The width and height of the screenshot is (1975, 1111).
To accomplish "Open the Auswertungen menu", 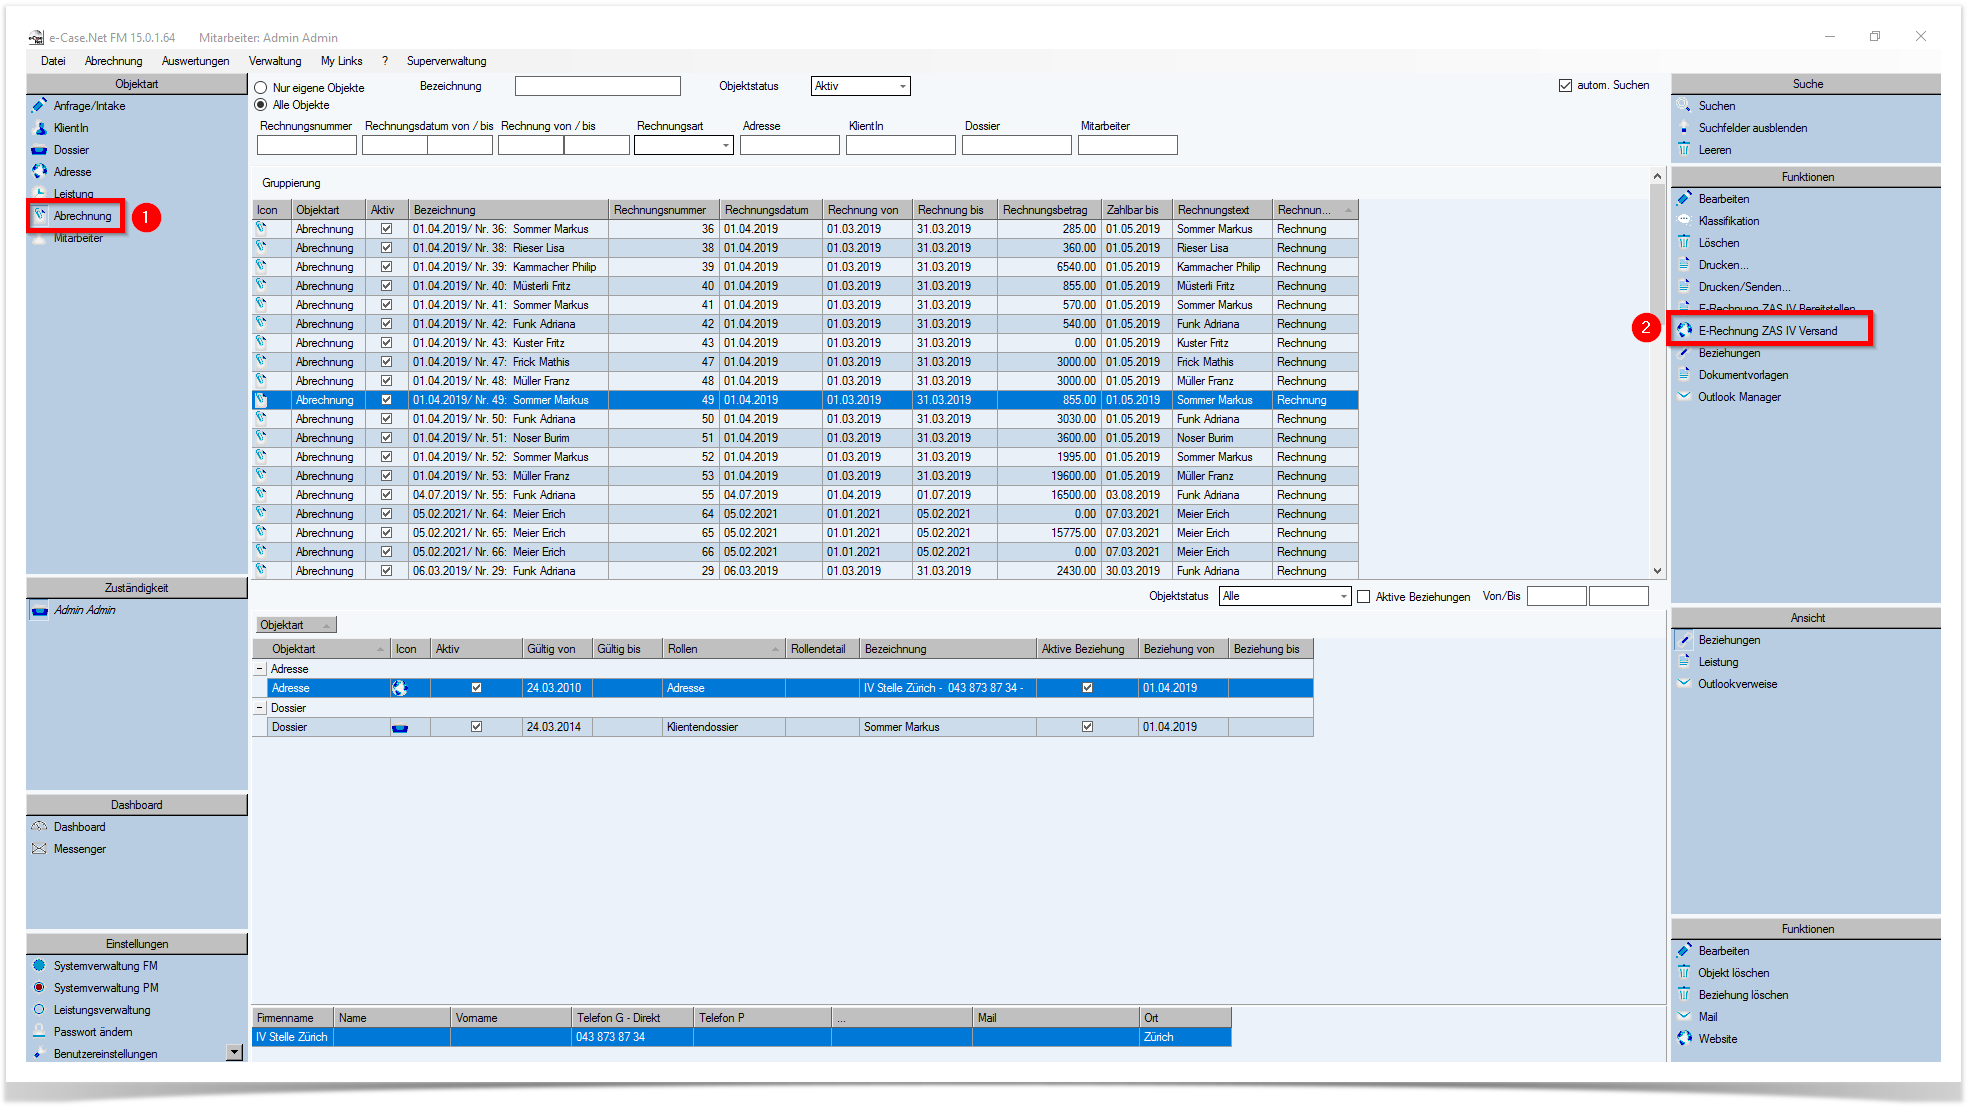I will (x=195, y=61).
